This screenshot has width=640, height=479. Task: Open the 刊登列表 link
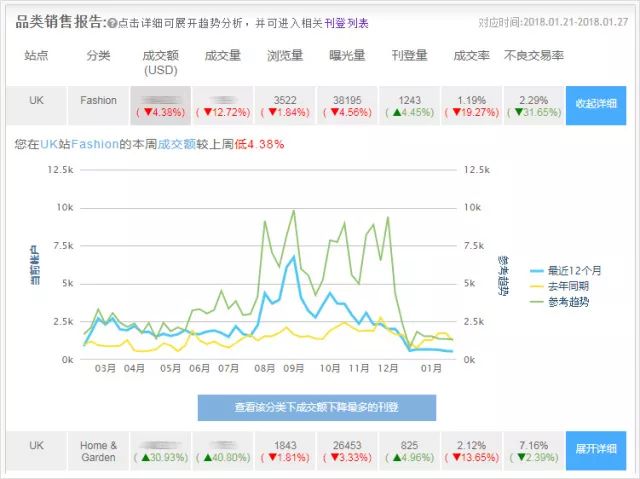coord(346,23)
